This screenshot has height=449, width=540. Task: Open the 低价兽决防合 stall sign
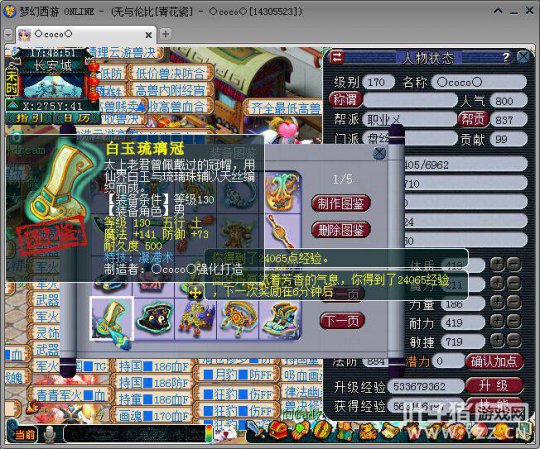click(x=170, y=73)
